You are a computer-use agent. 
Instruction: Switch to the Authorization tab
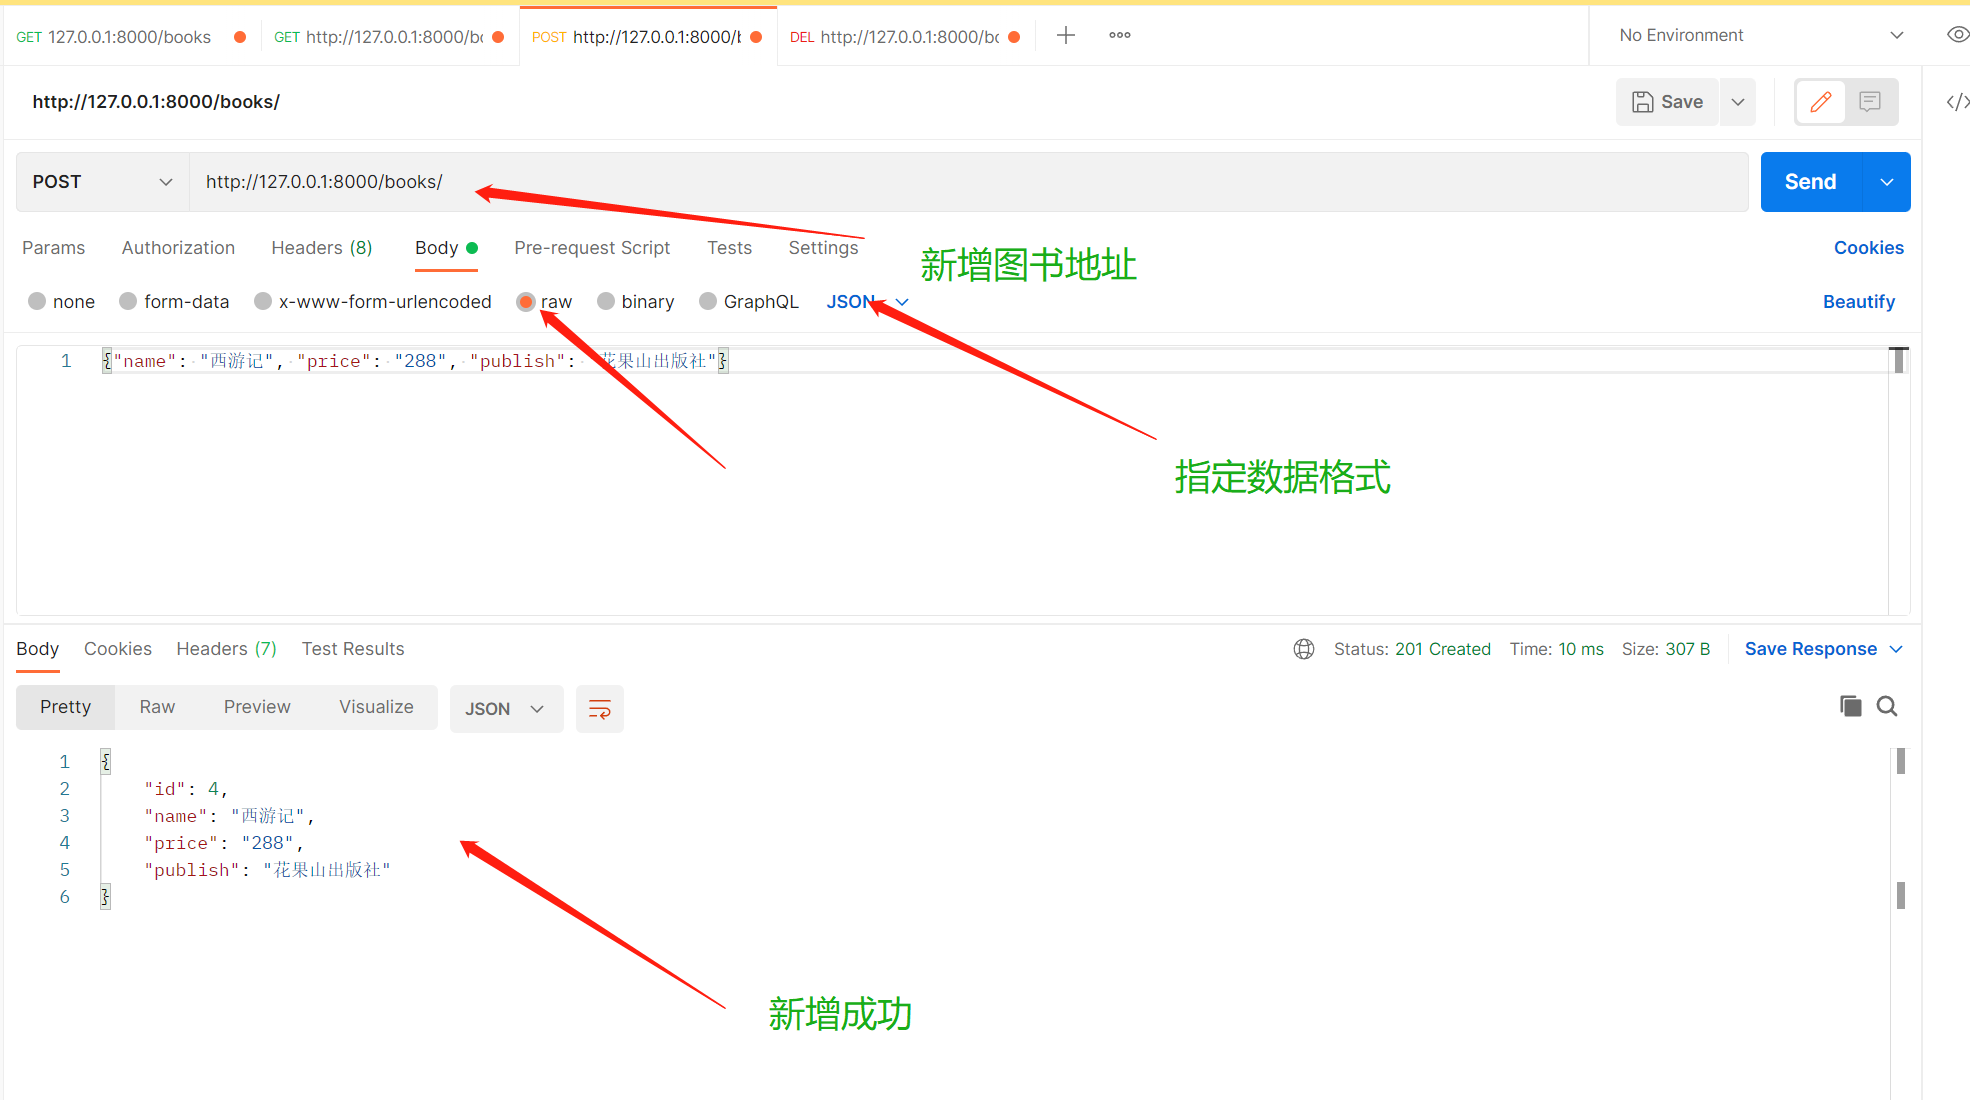point(178,248)
